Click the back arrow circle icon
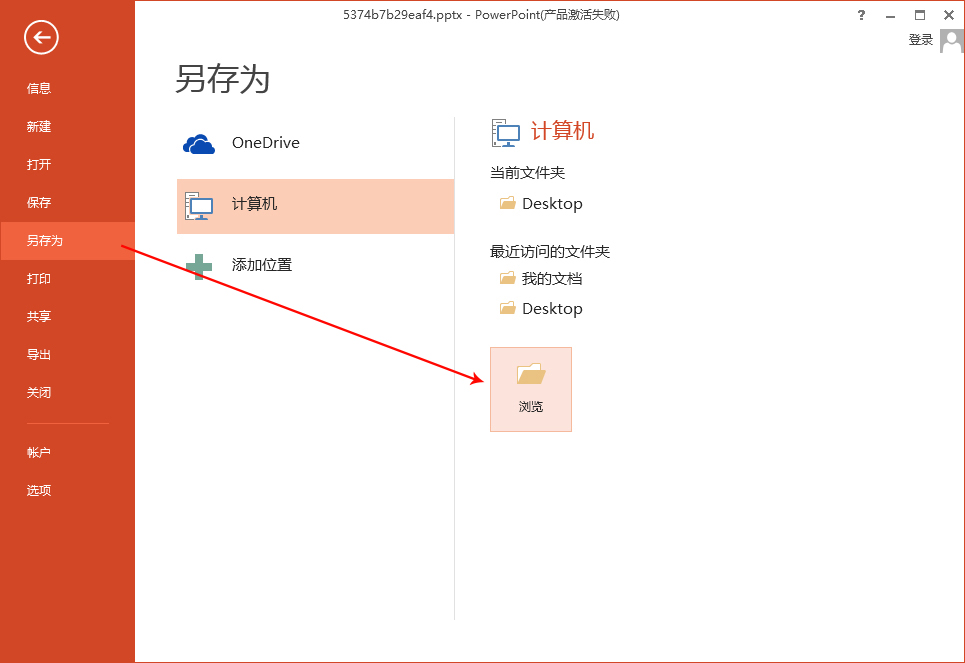This screenshot has width=965, height=663. coord(41,38)
